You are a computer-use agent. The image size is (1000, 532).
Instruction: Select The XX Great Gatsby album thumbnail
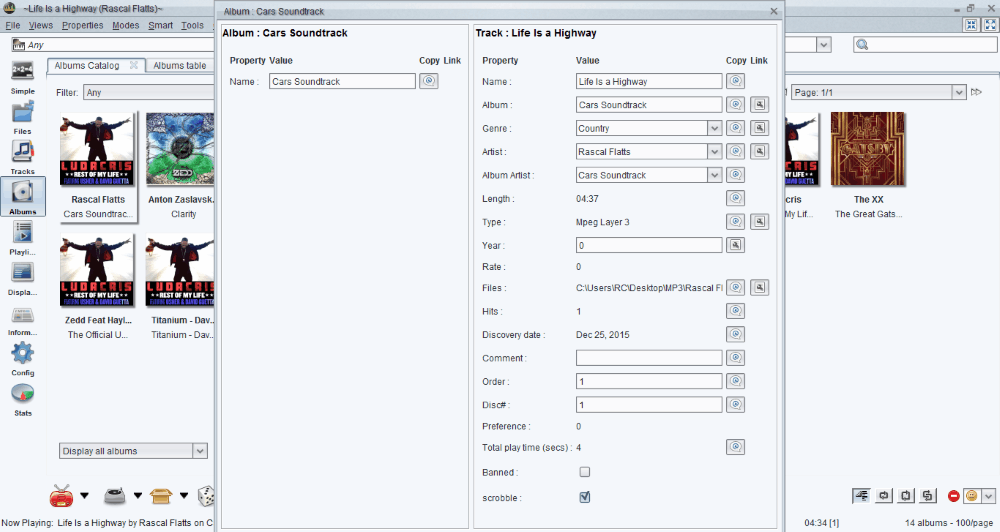click(x=867, y=149)
